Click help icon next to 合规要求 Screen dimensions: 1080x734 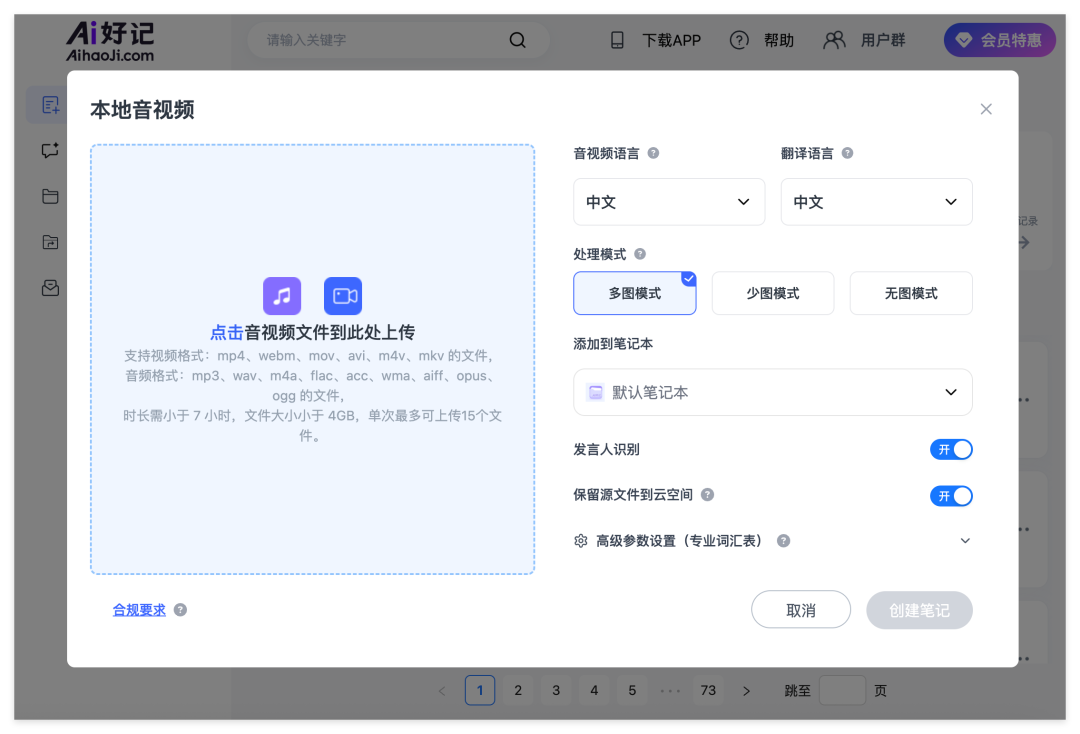[180, 609]
